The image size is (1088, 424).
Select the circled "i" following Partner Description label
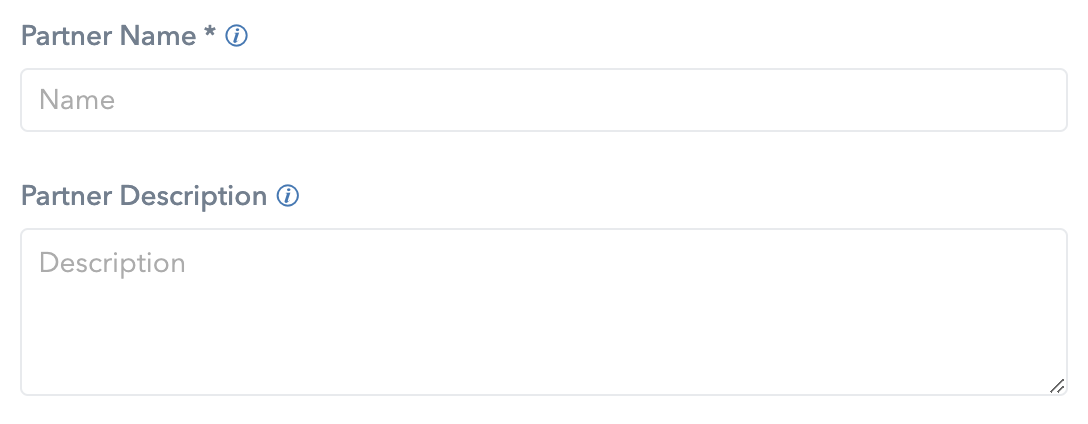288,196
